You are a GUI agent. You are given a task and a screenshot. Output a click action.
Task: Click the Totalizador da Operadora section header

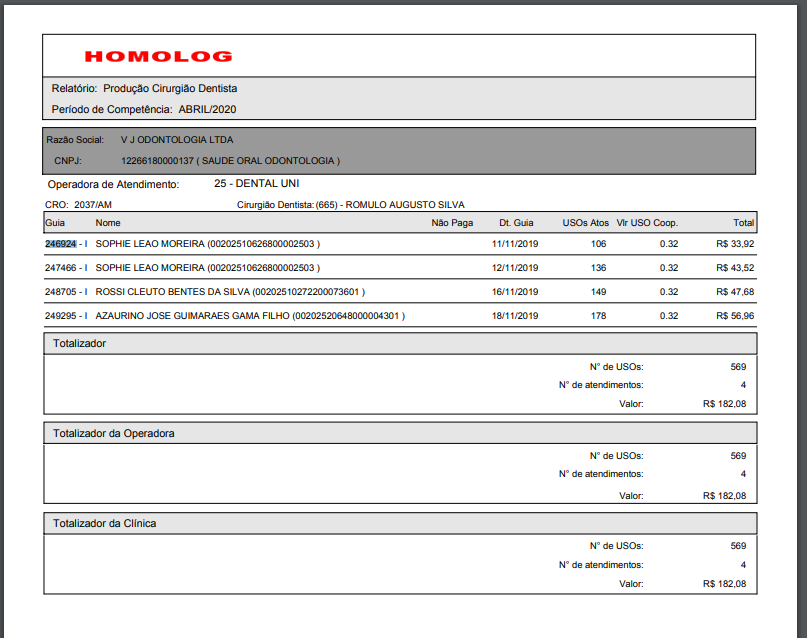[x=114, y=433]
